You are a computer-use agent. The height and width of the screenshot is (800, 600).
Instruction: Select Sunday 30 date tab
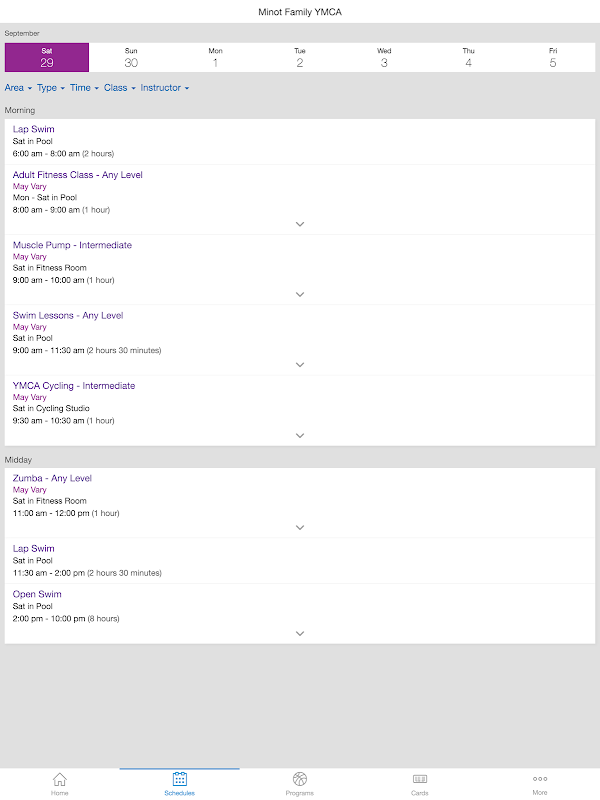131,57
